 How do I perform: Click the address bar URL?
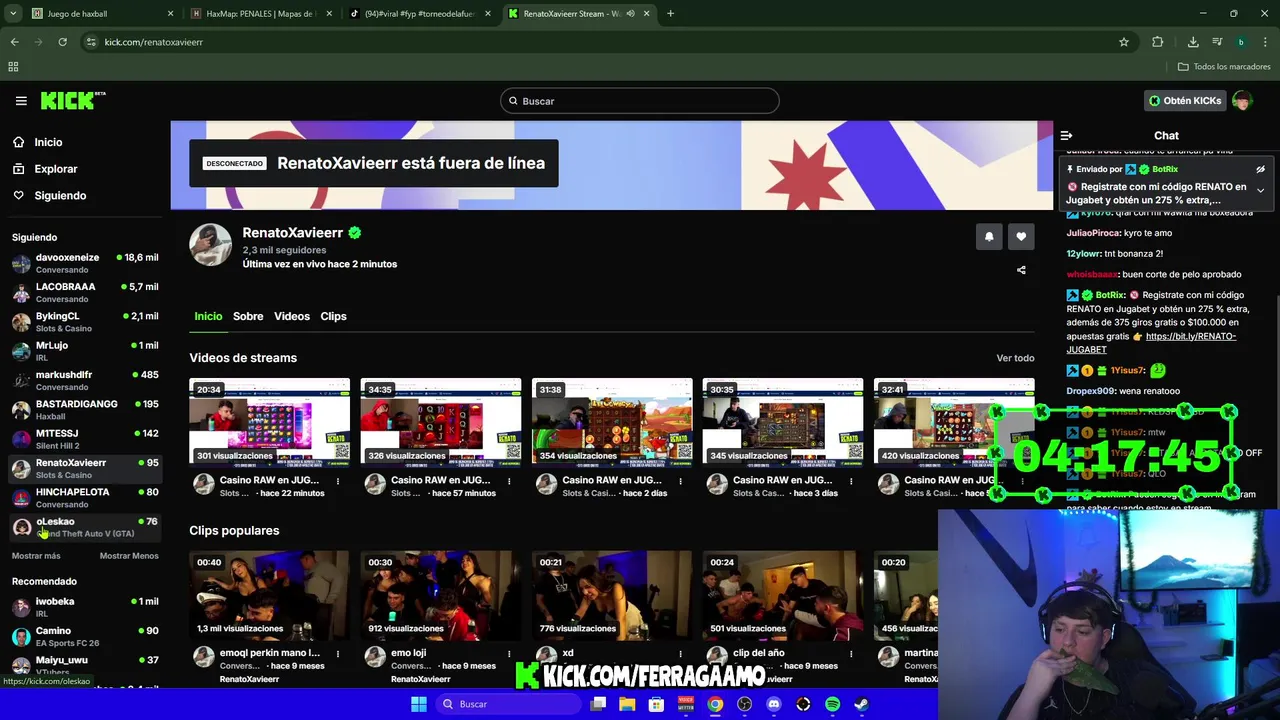coord(153,42)
